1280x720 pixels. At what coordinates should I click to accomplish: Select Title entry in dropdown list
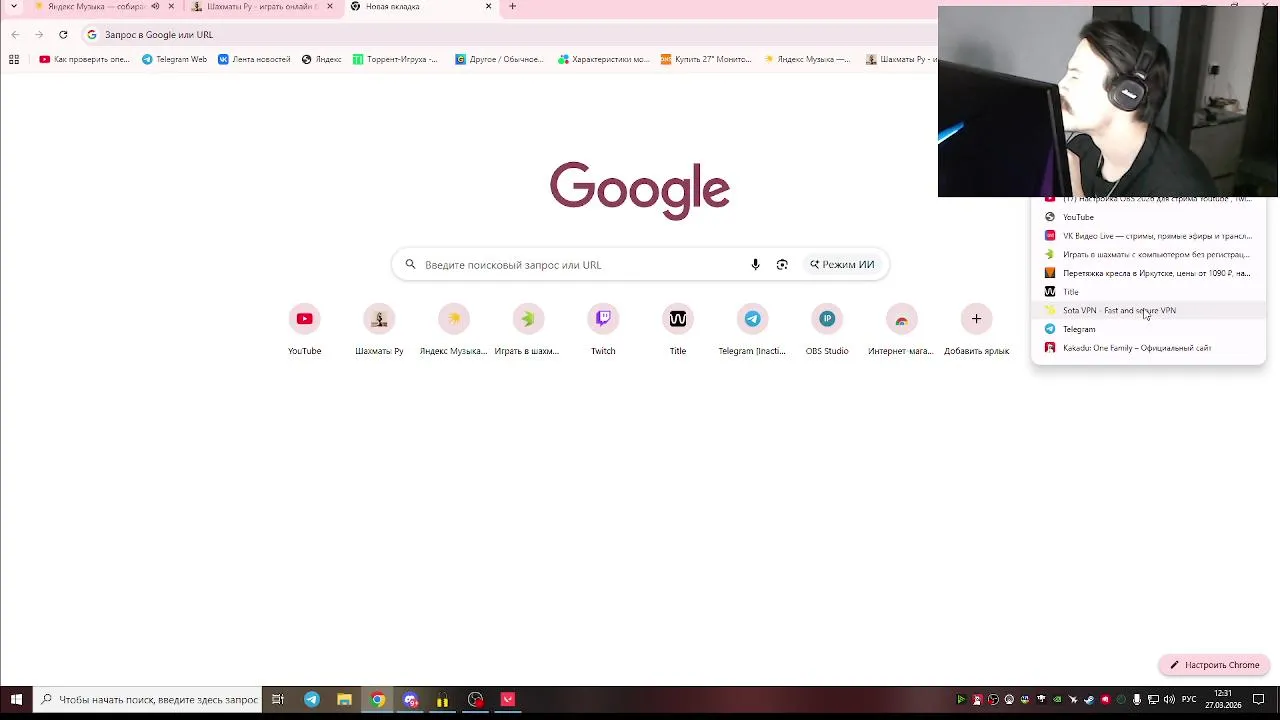1149,292
